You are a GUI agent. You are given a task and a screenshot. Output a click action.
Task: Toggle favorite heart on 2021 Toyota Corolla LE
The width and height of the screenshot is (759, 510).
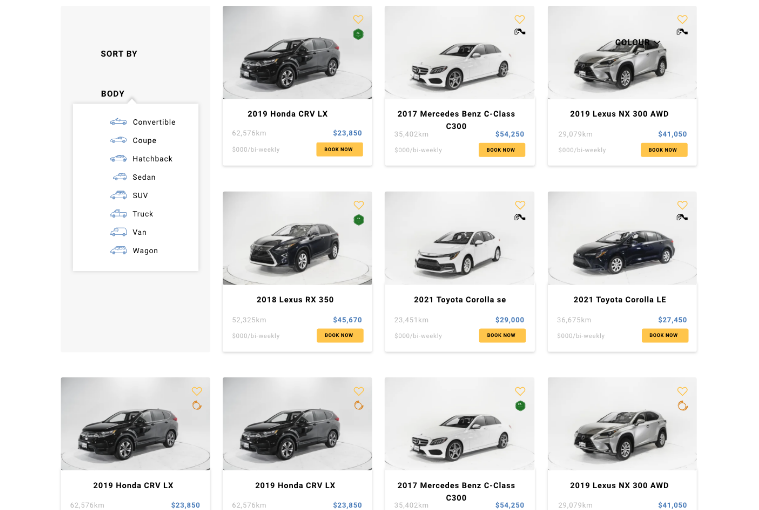[x=682, y=205]
